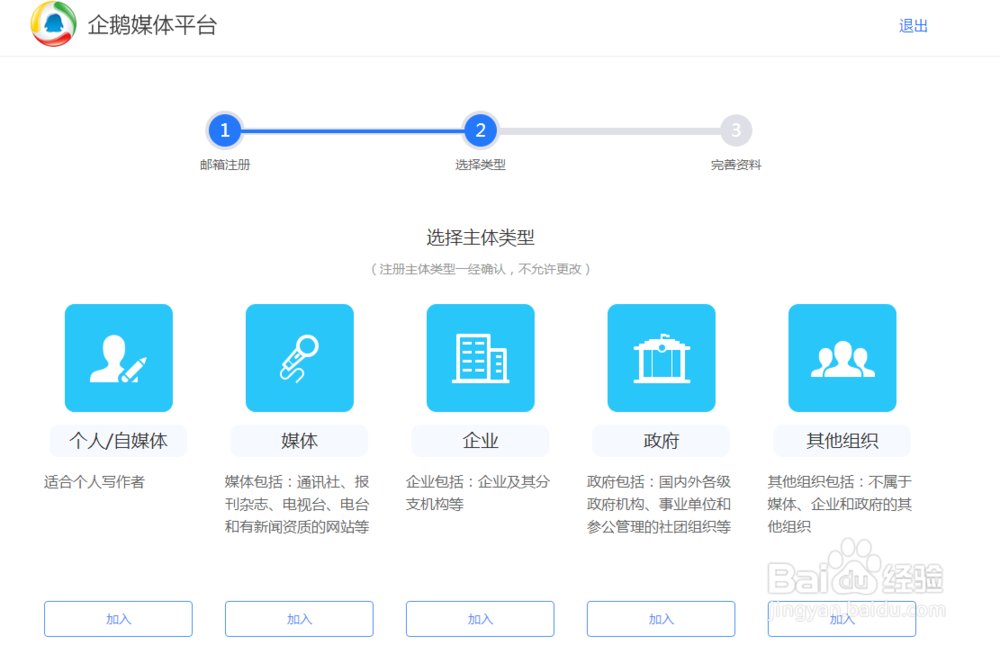This screenshot has width=1000, height=645.
Task: Click 加入 under 个人/自媒体
Action: click(x=117, y=618)
